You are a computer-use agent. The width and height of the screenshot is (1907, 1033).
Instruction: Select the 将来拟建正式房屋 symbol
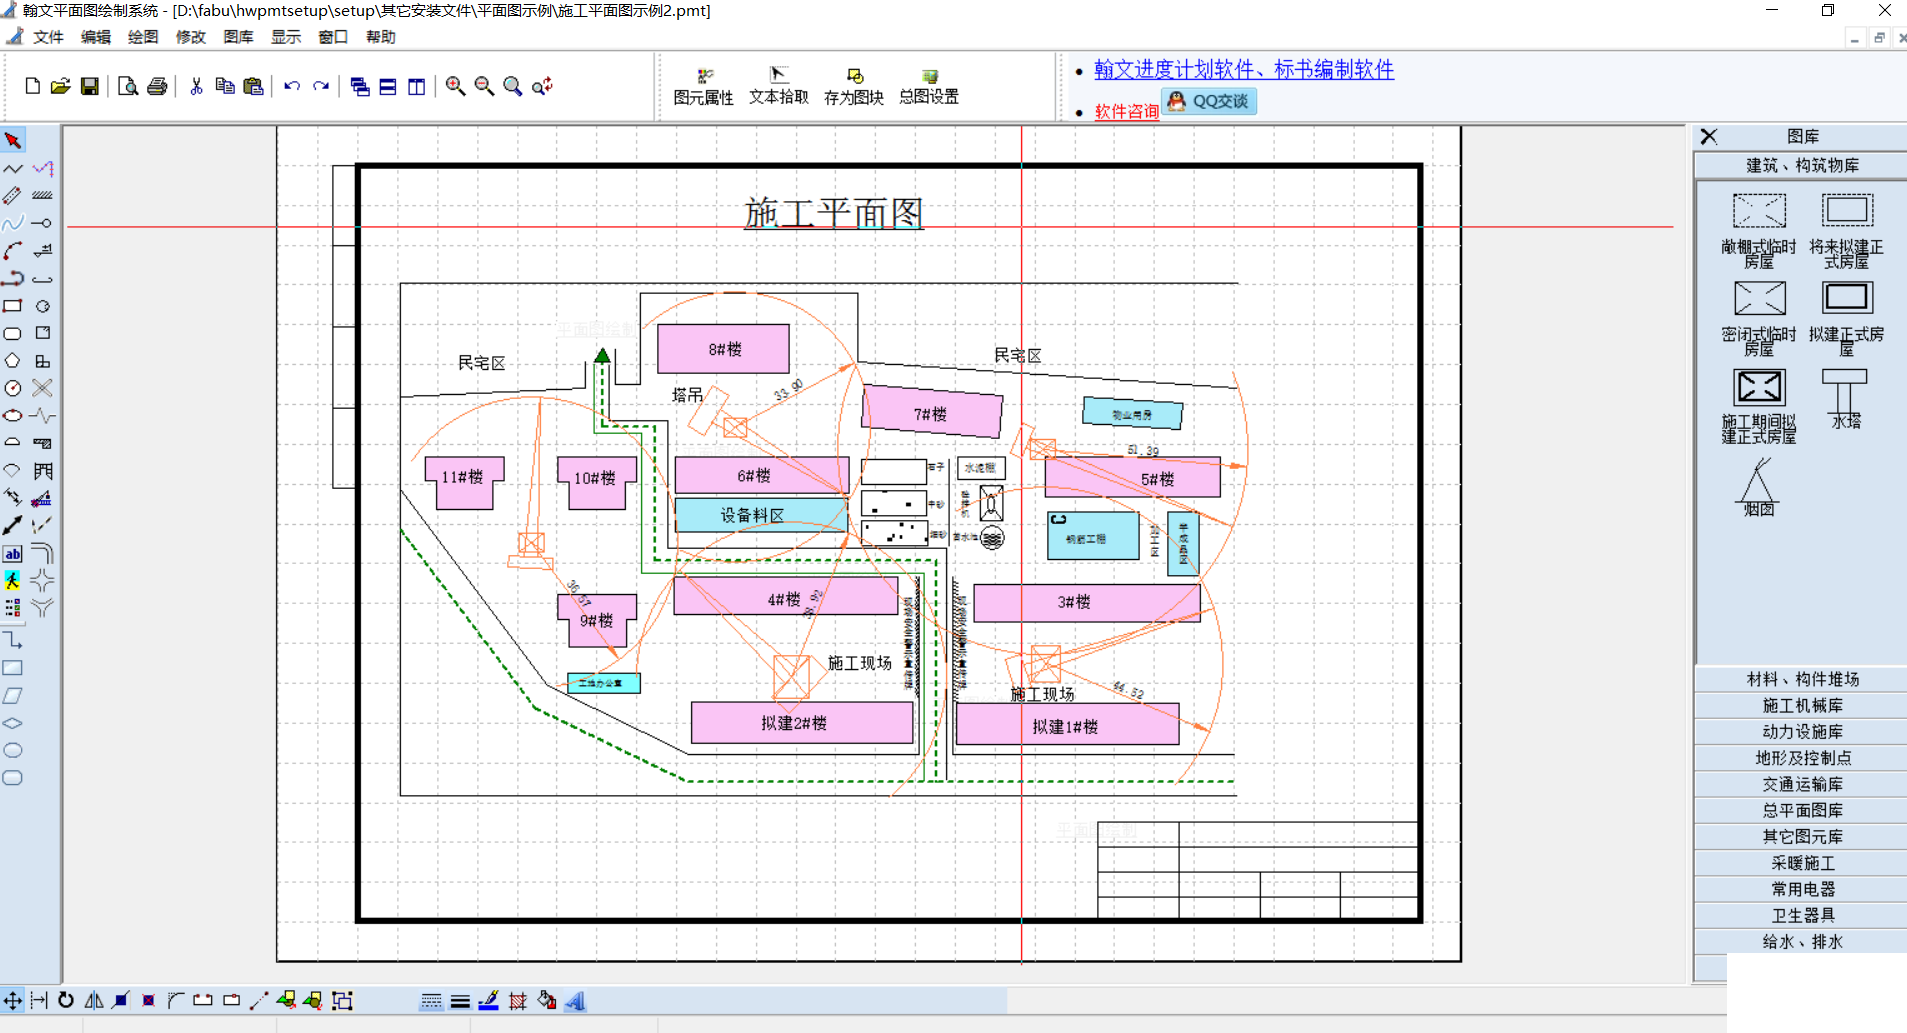(x=1846, y=229)
